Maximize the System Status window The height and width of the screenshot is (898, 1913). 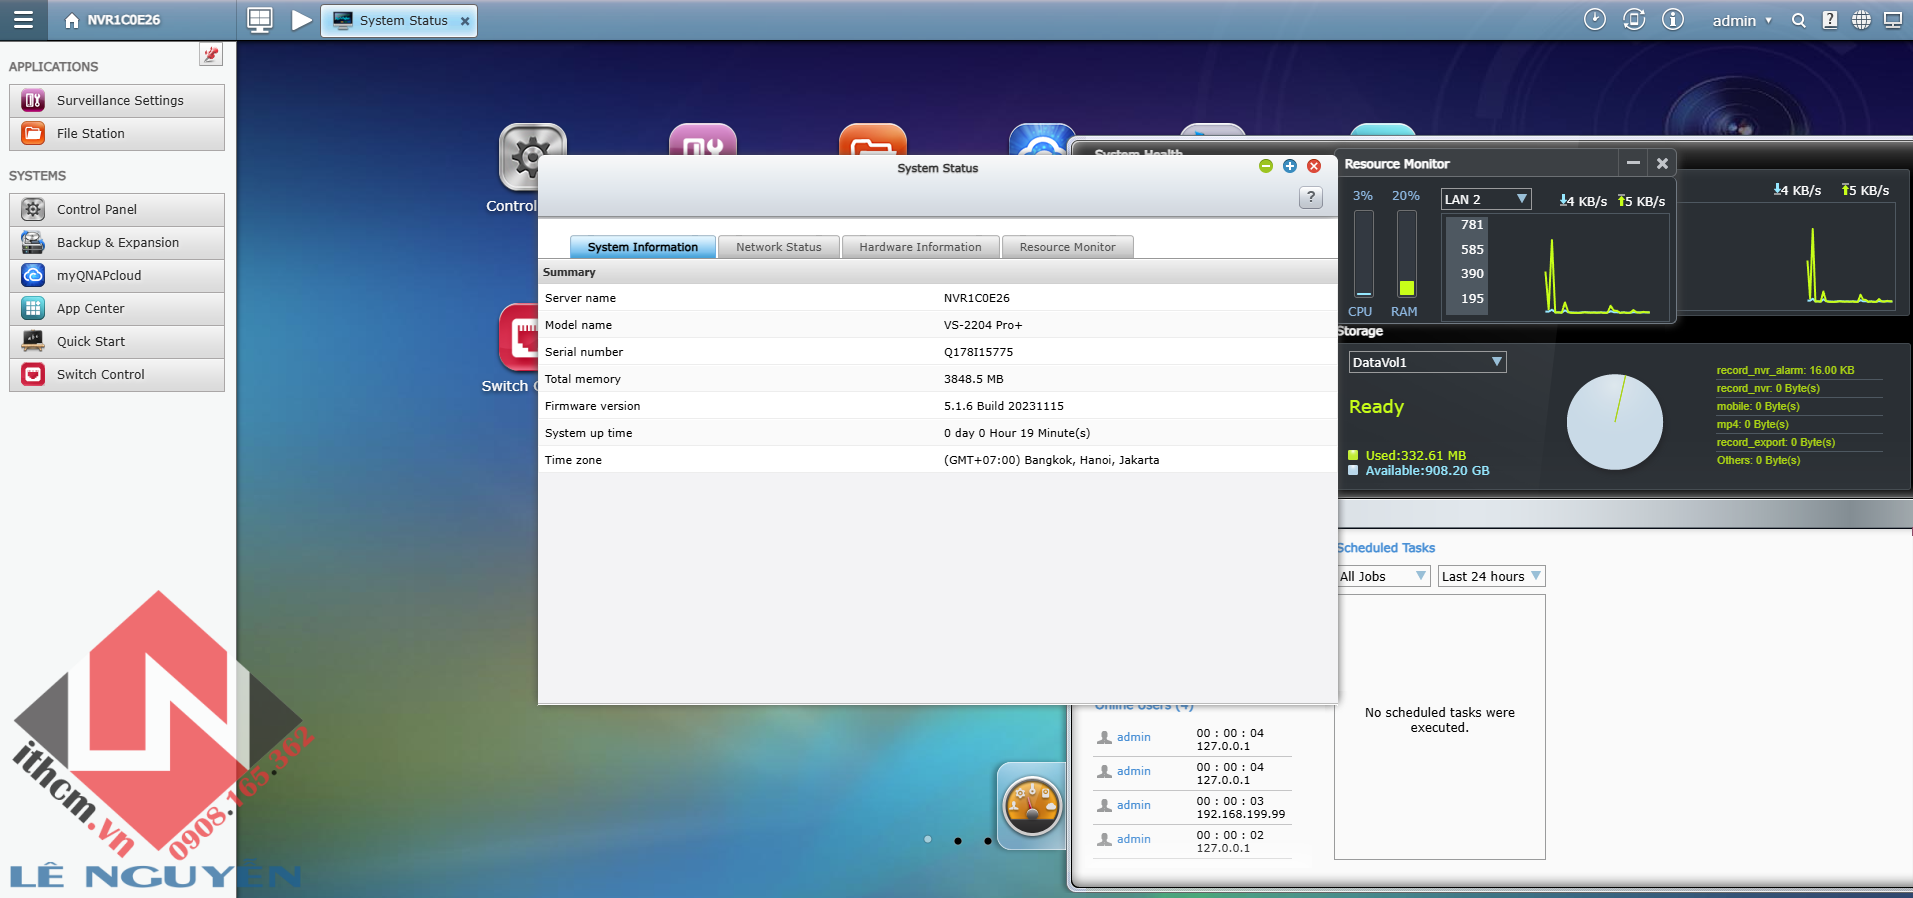[1290, 166]
